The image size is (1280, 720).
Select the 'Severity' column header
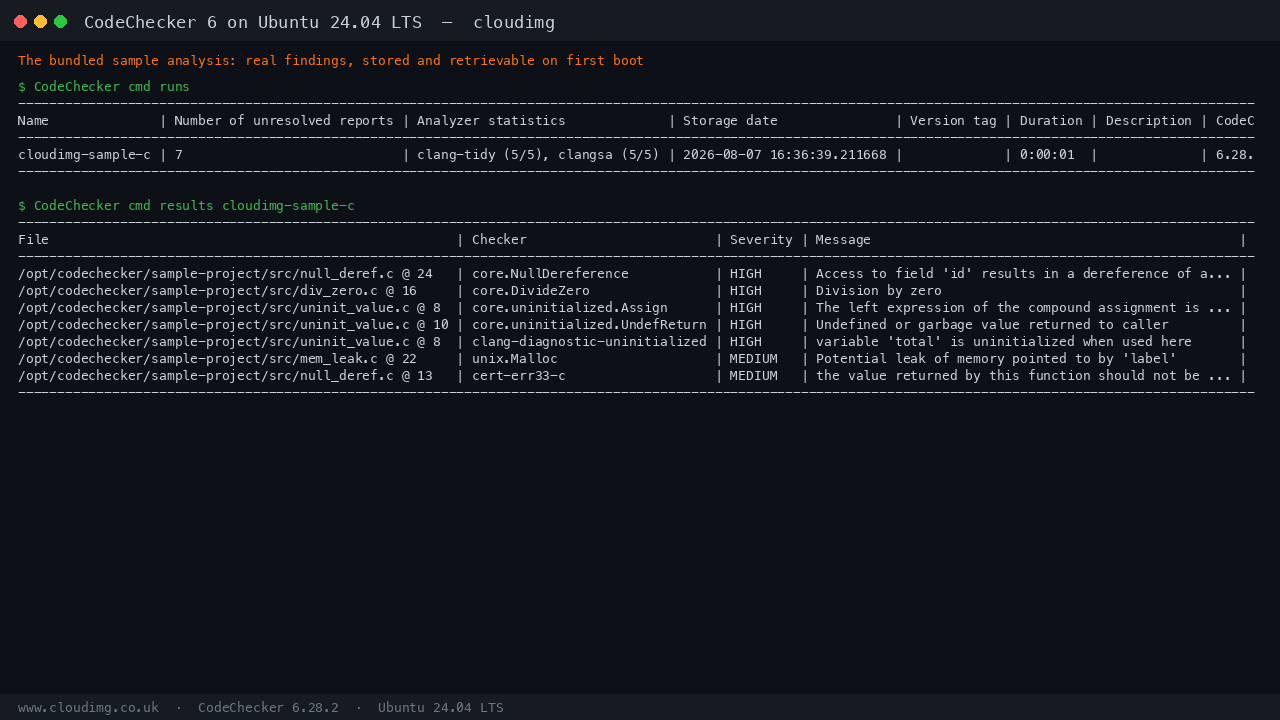coord(761,240)
